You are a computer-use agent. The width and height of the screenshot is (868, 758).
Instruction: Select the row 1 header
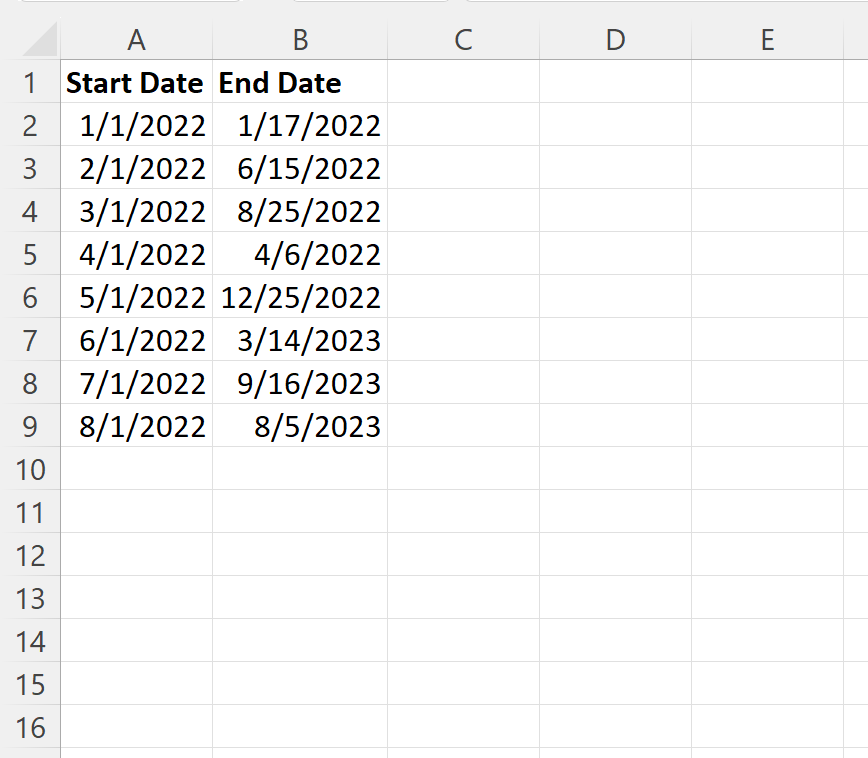pyautogui.click(x=32, y=83)
